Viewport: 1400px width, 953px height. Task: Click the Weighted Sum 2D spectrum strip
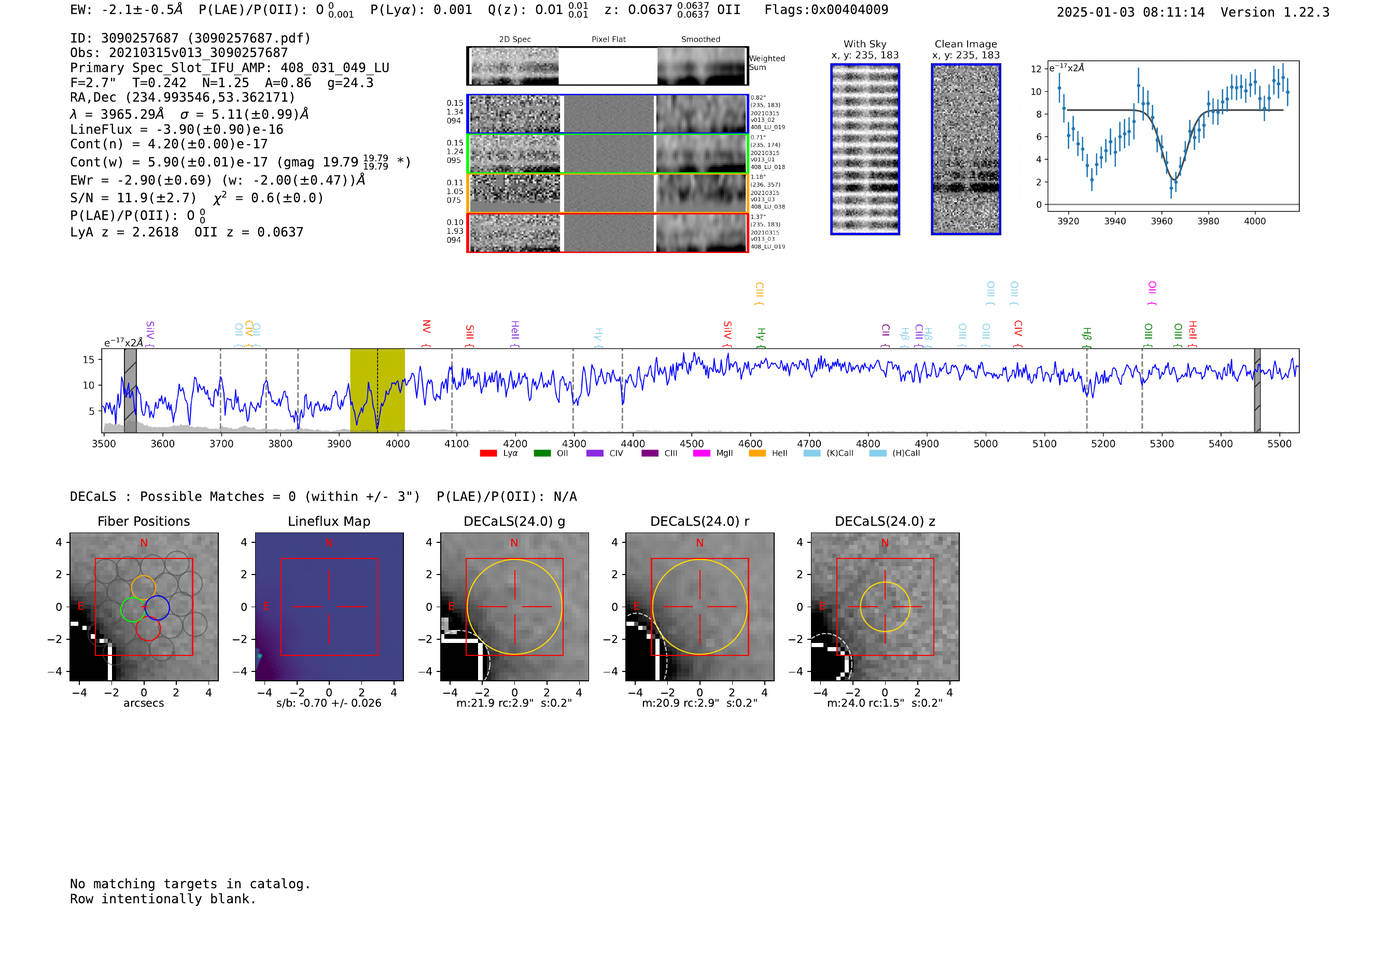click(607, 66)
